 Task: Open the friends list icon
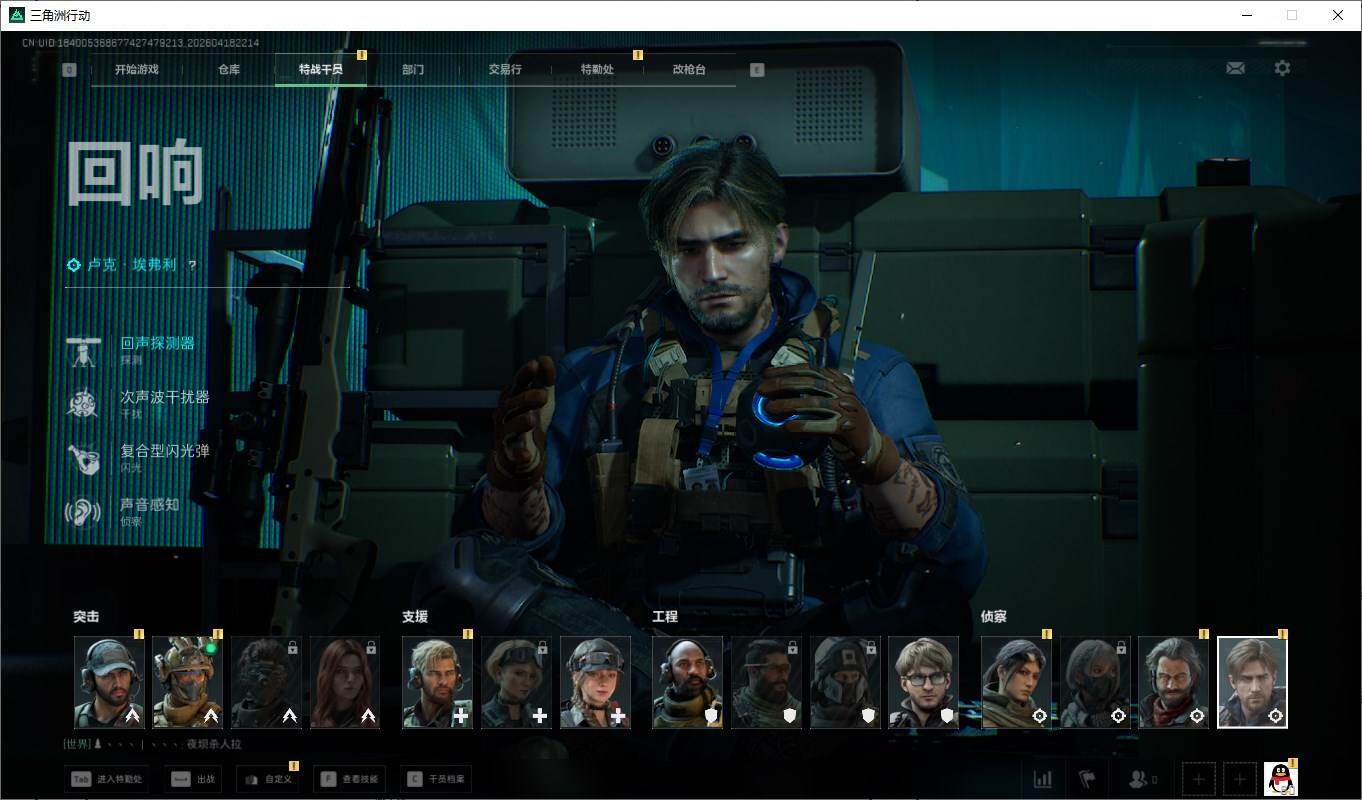1142,778
